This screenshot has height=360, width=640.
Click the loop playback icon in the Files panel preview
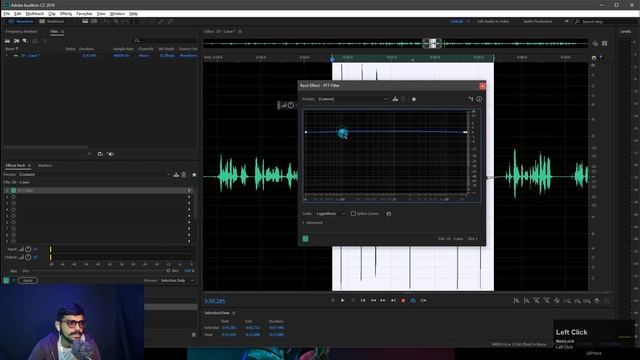[100, 154]
